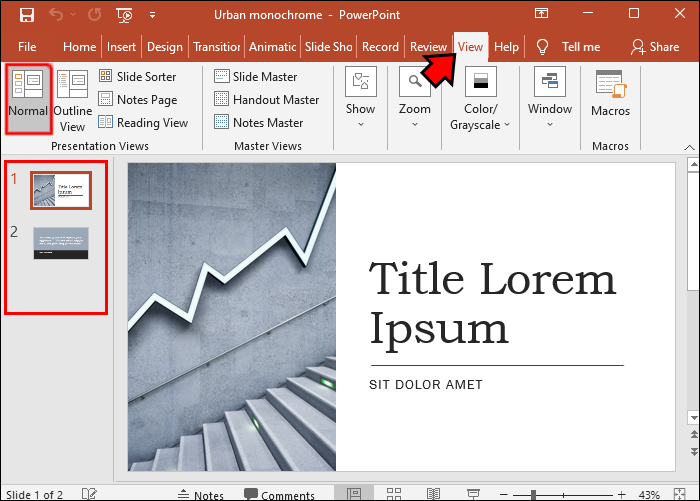Toggle the Notes pane in status bar
This screenshot has height=501, width=700.
pos(201,495)
